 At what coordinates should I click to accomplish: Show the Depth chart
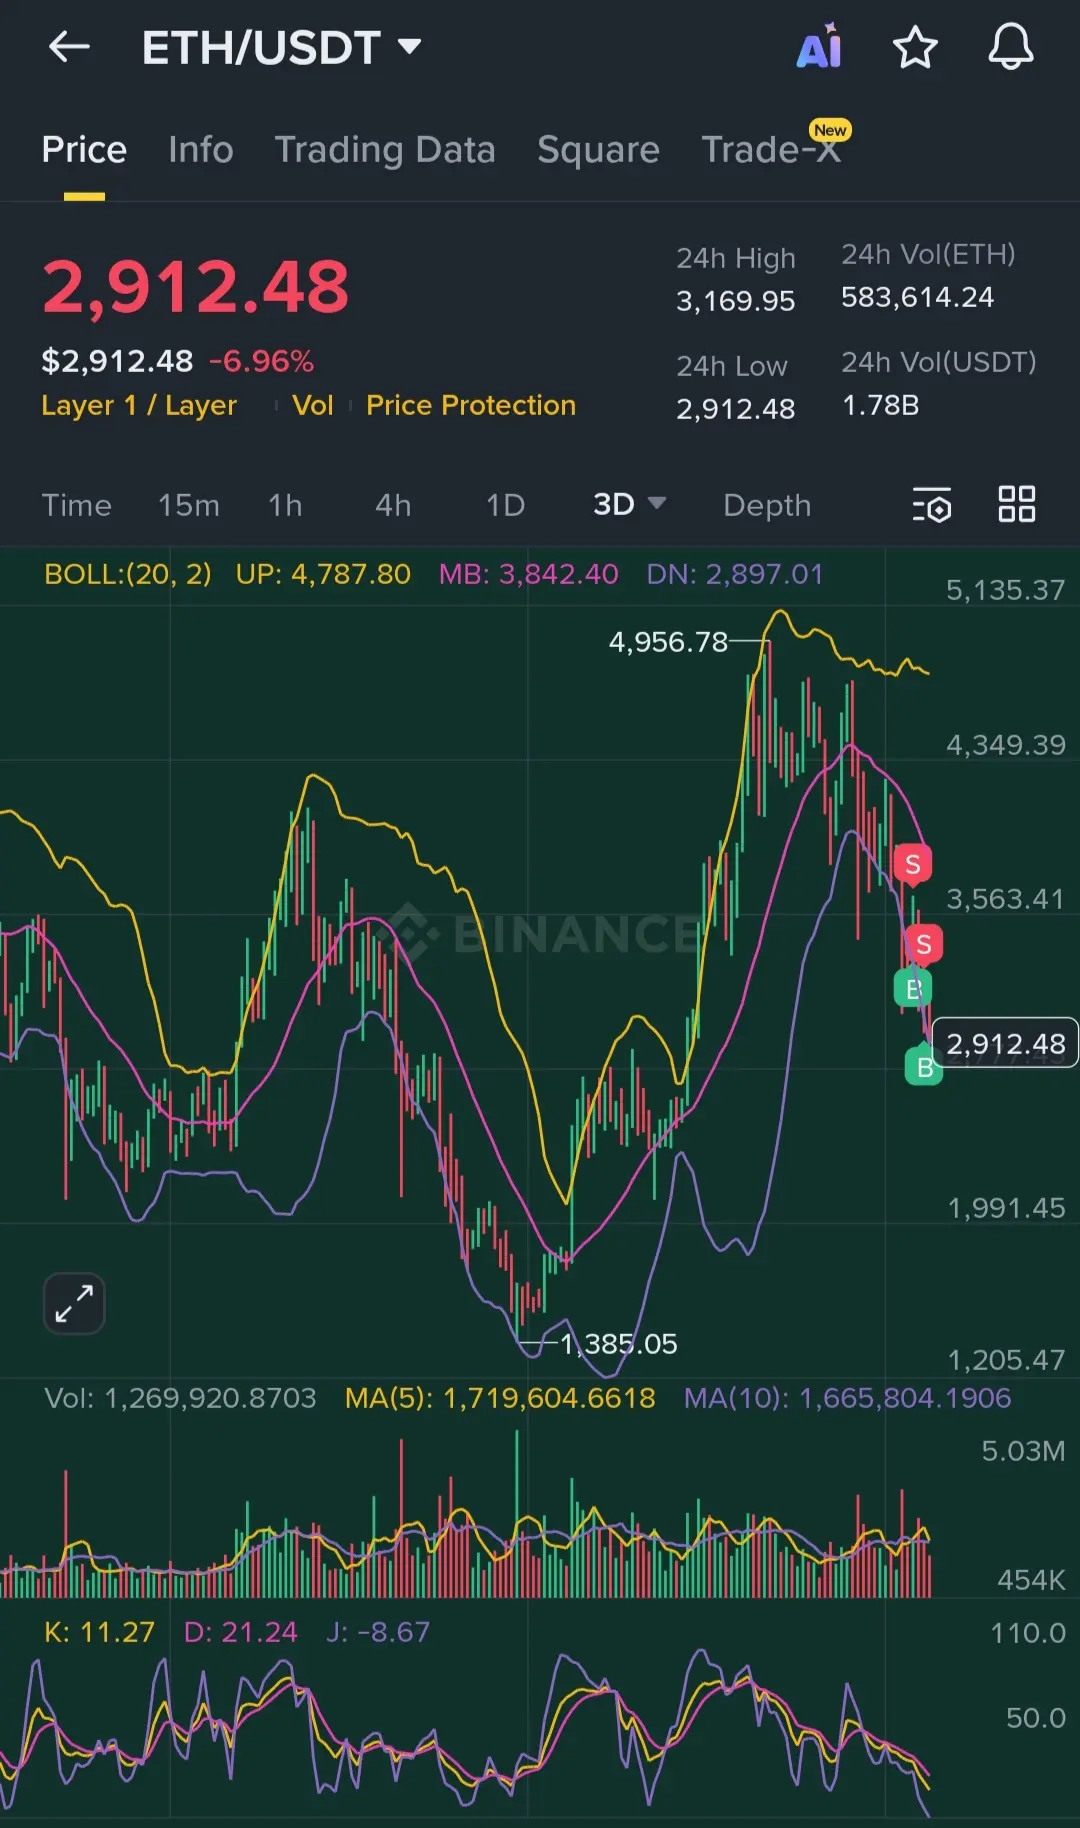[x=767, y=505]
